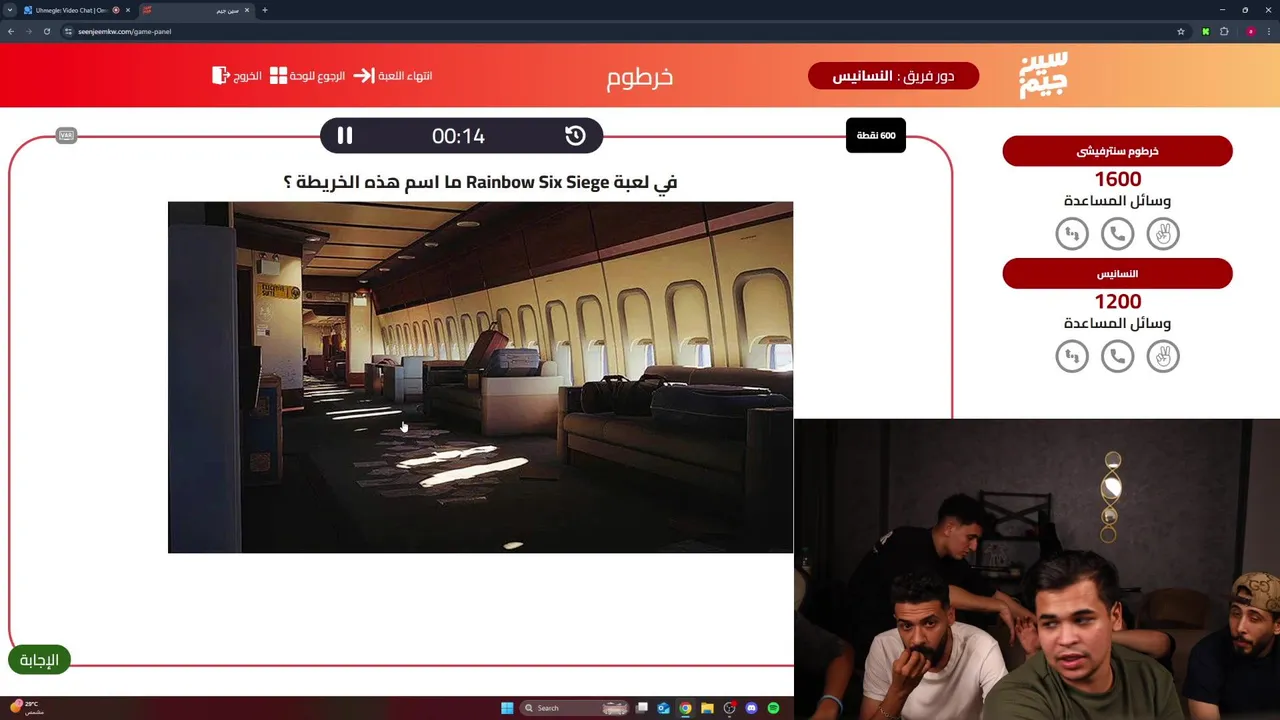Reveal the answer with green الإجابة button
The height and width of the screenshot is (720, 1280).
tap(40, 660)
